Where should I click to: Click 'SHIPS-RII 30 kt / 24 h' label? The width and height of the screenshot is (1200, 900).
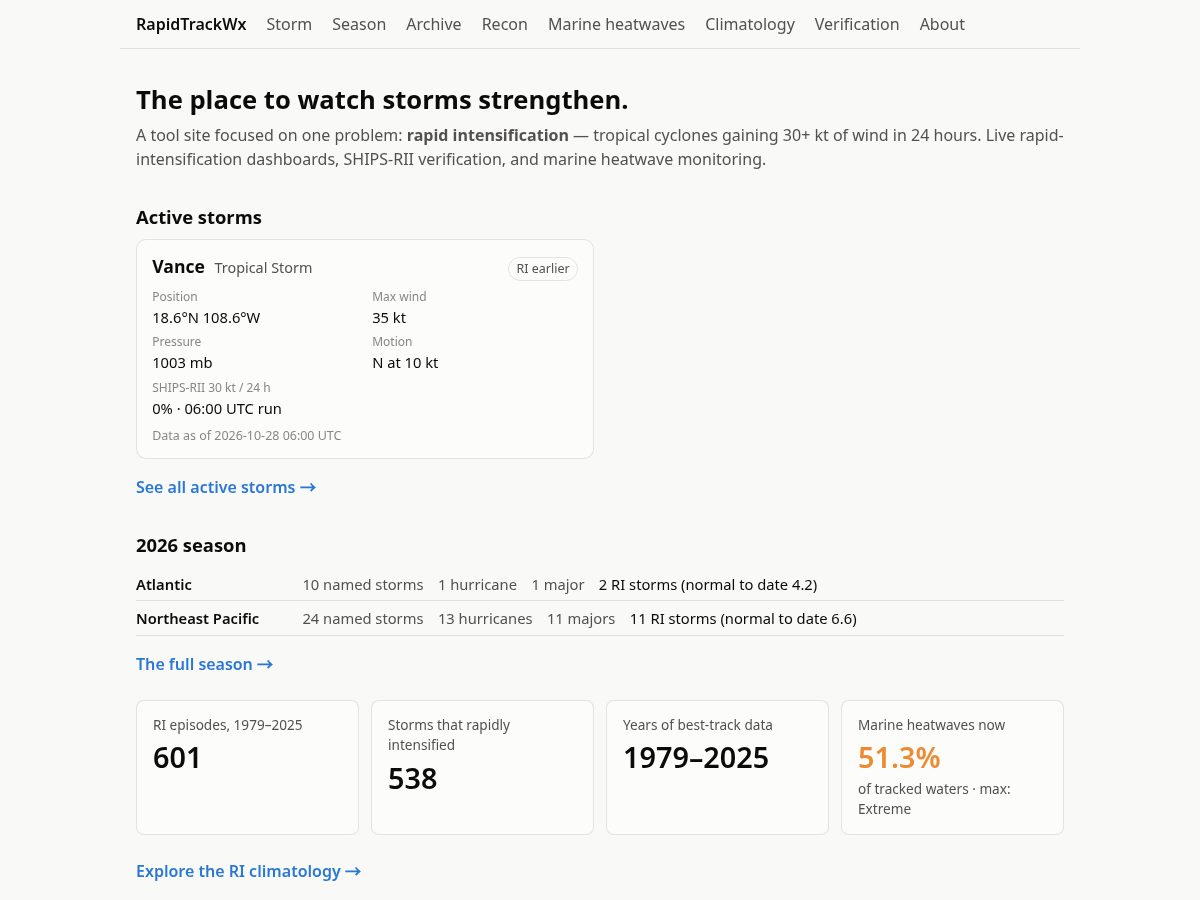coord(211,388)
